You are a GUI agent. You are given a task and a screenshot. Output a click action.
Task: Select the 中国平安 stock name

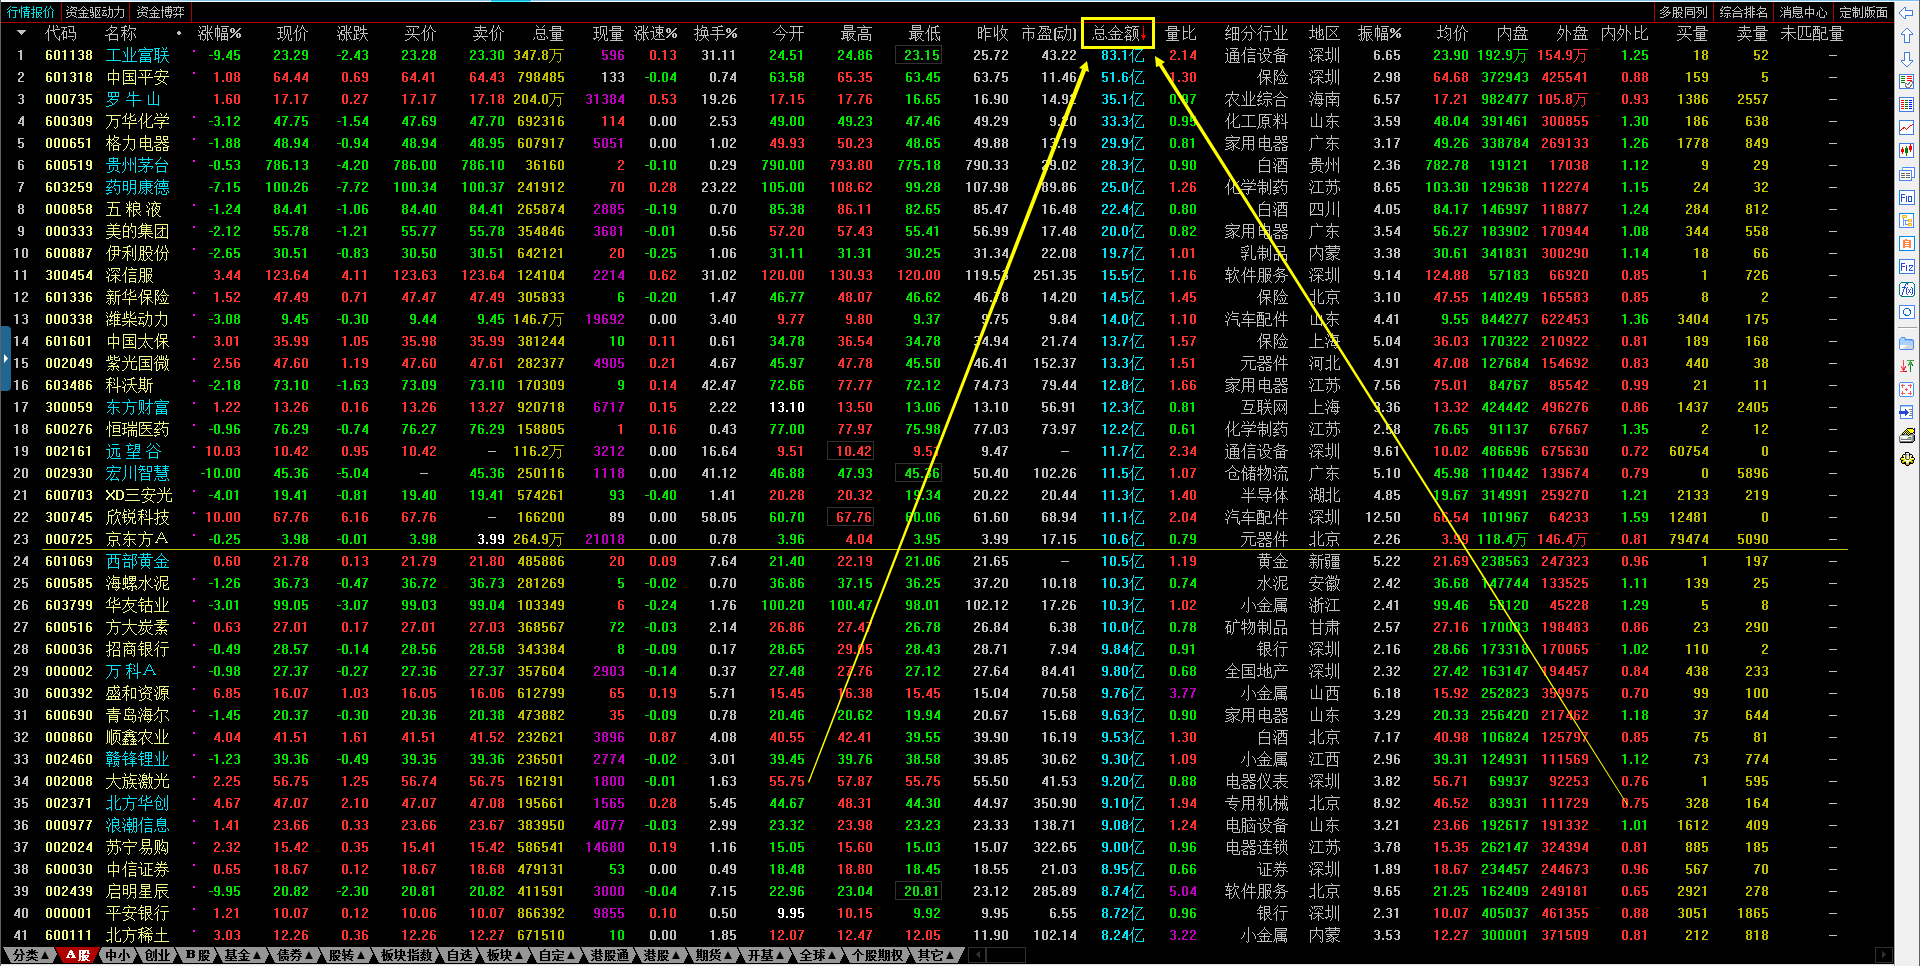pos(138,77)
